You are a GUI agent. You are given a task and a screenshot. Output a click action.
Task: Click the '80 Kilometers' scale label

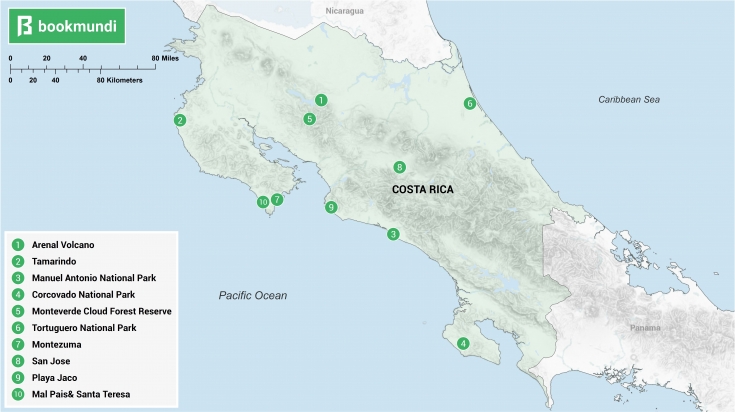[x=120, y=80]
